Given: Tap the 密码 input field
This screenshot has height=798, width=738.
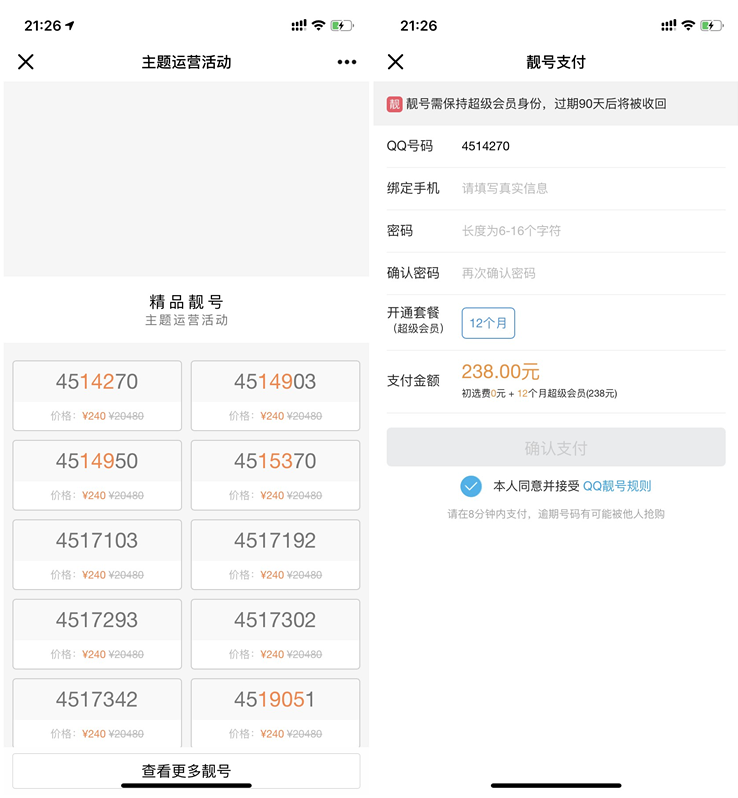Looking at the screenshot, I should pos(556,231).
